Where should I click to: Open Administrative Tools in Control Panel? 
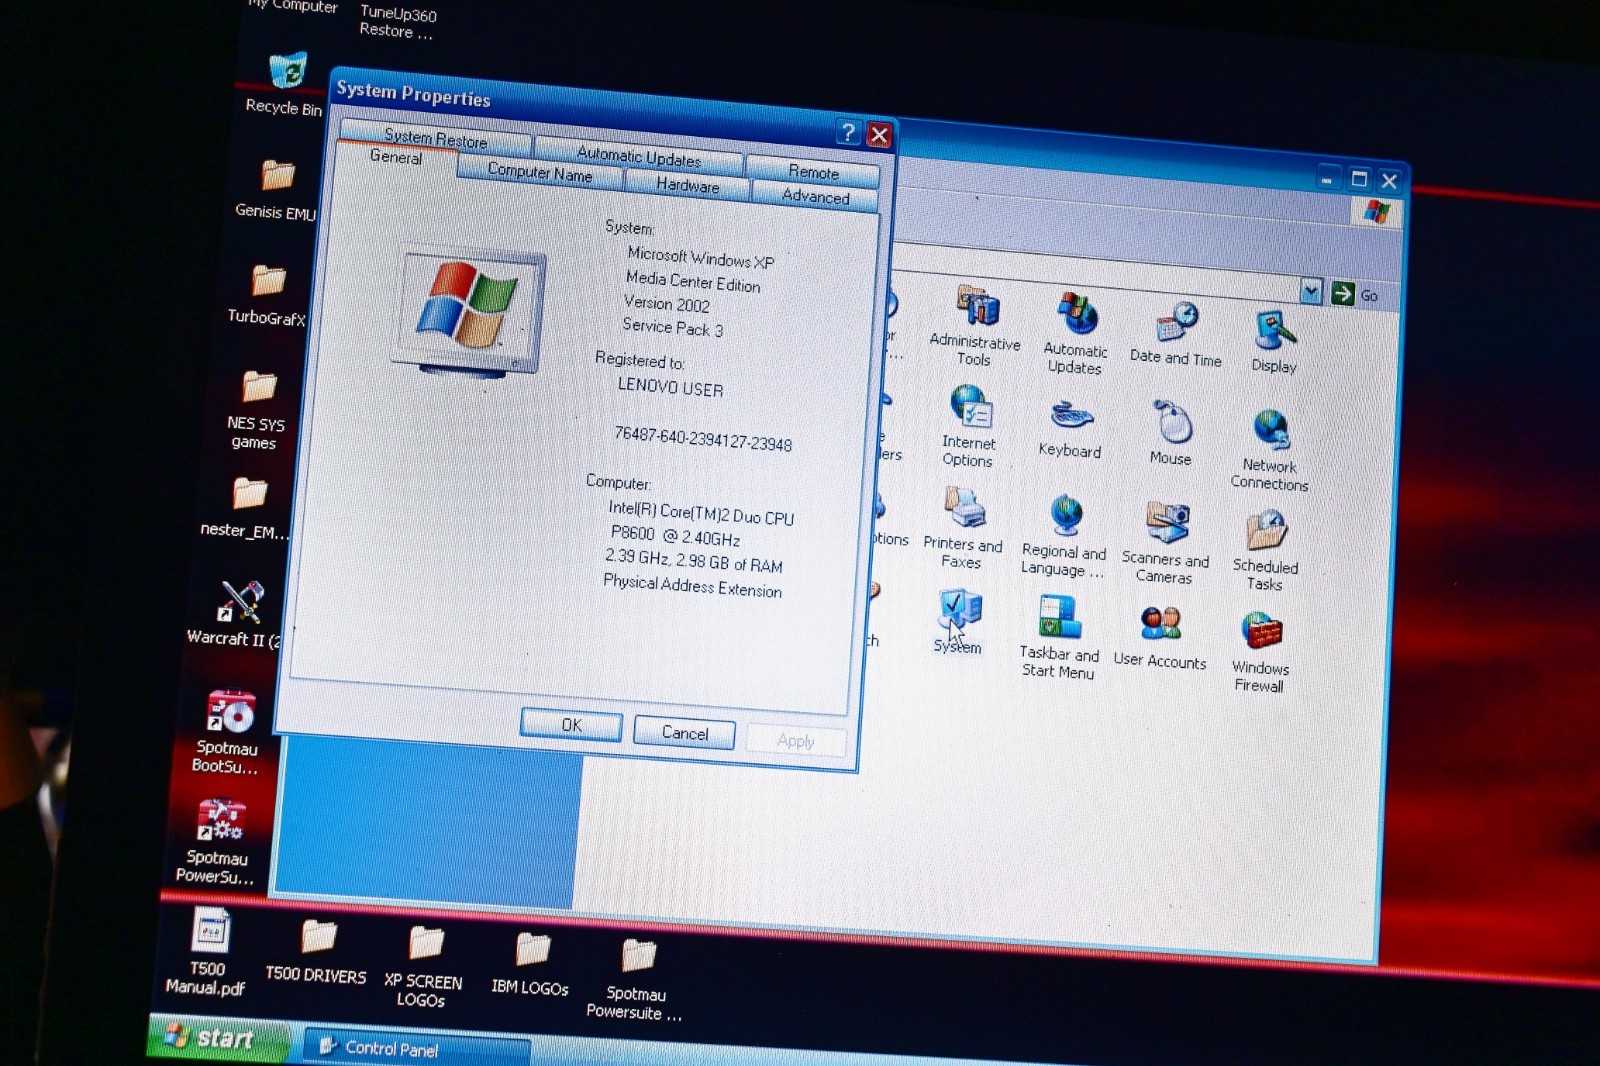coord(976,325)
